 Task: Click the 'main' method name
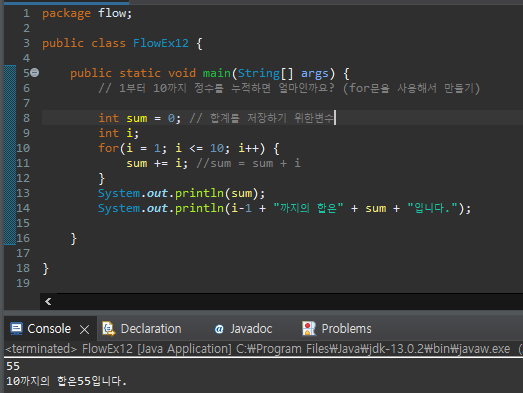tap(217, 73)
